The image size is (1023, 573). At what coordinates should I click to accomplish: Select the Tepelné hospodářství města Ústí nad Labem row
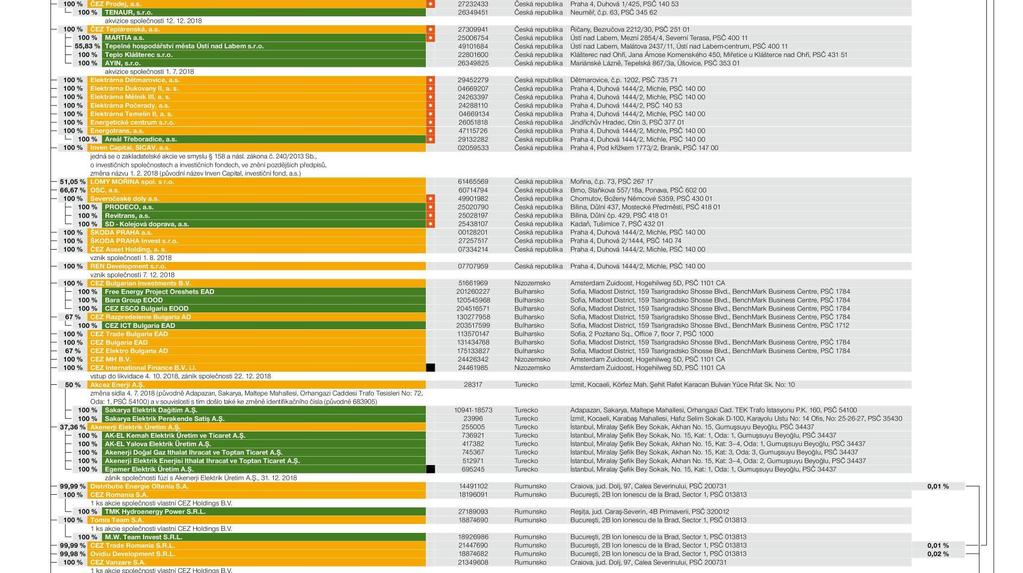[264, 46]
